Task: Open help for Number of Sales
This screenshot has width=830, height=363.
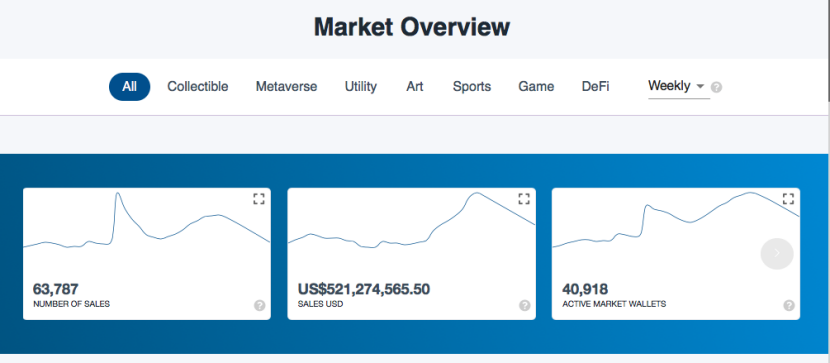Action: [259, 305]
